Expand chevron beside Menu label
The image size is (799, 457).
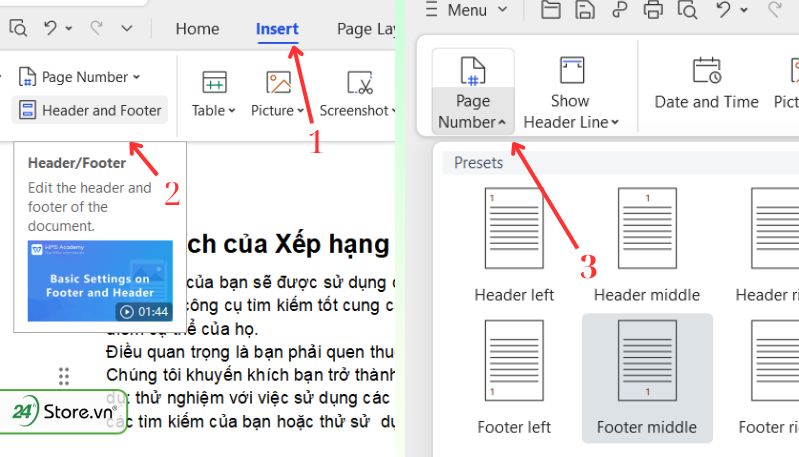point(502,9)
